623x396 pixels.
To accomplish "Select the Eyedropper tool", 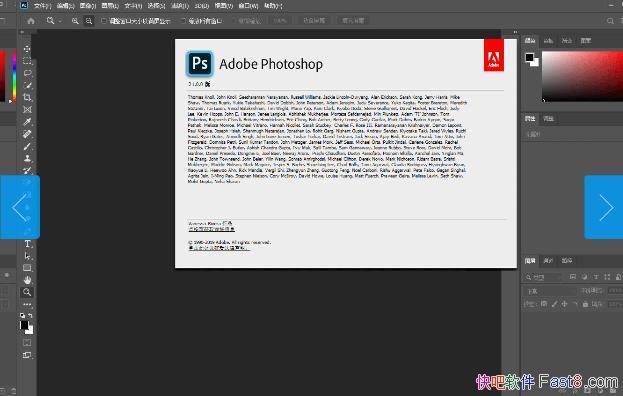I will coord(27,122).
